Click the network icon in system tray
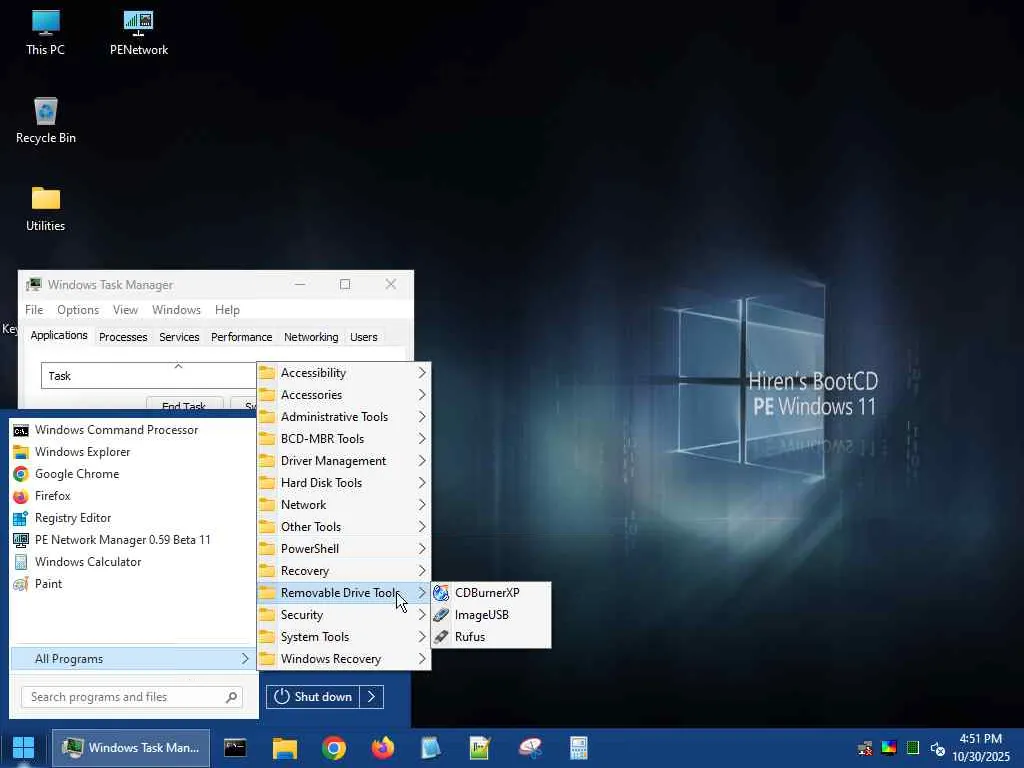 click(865, 748)
